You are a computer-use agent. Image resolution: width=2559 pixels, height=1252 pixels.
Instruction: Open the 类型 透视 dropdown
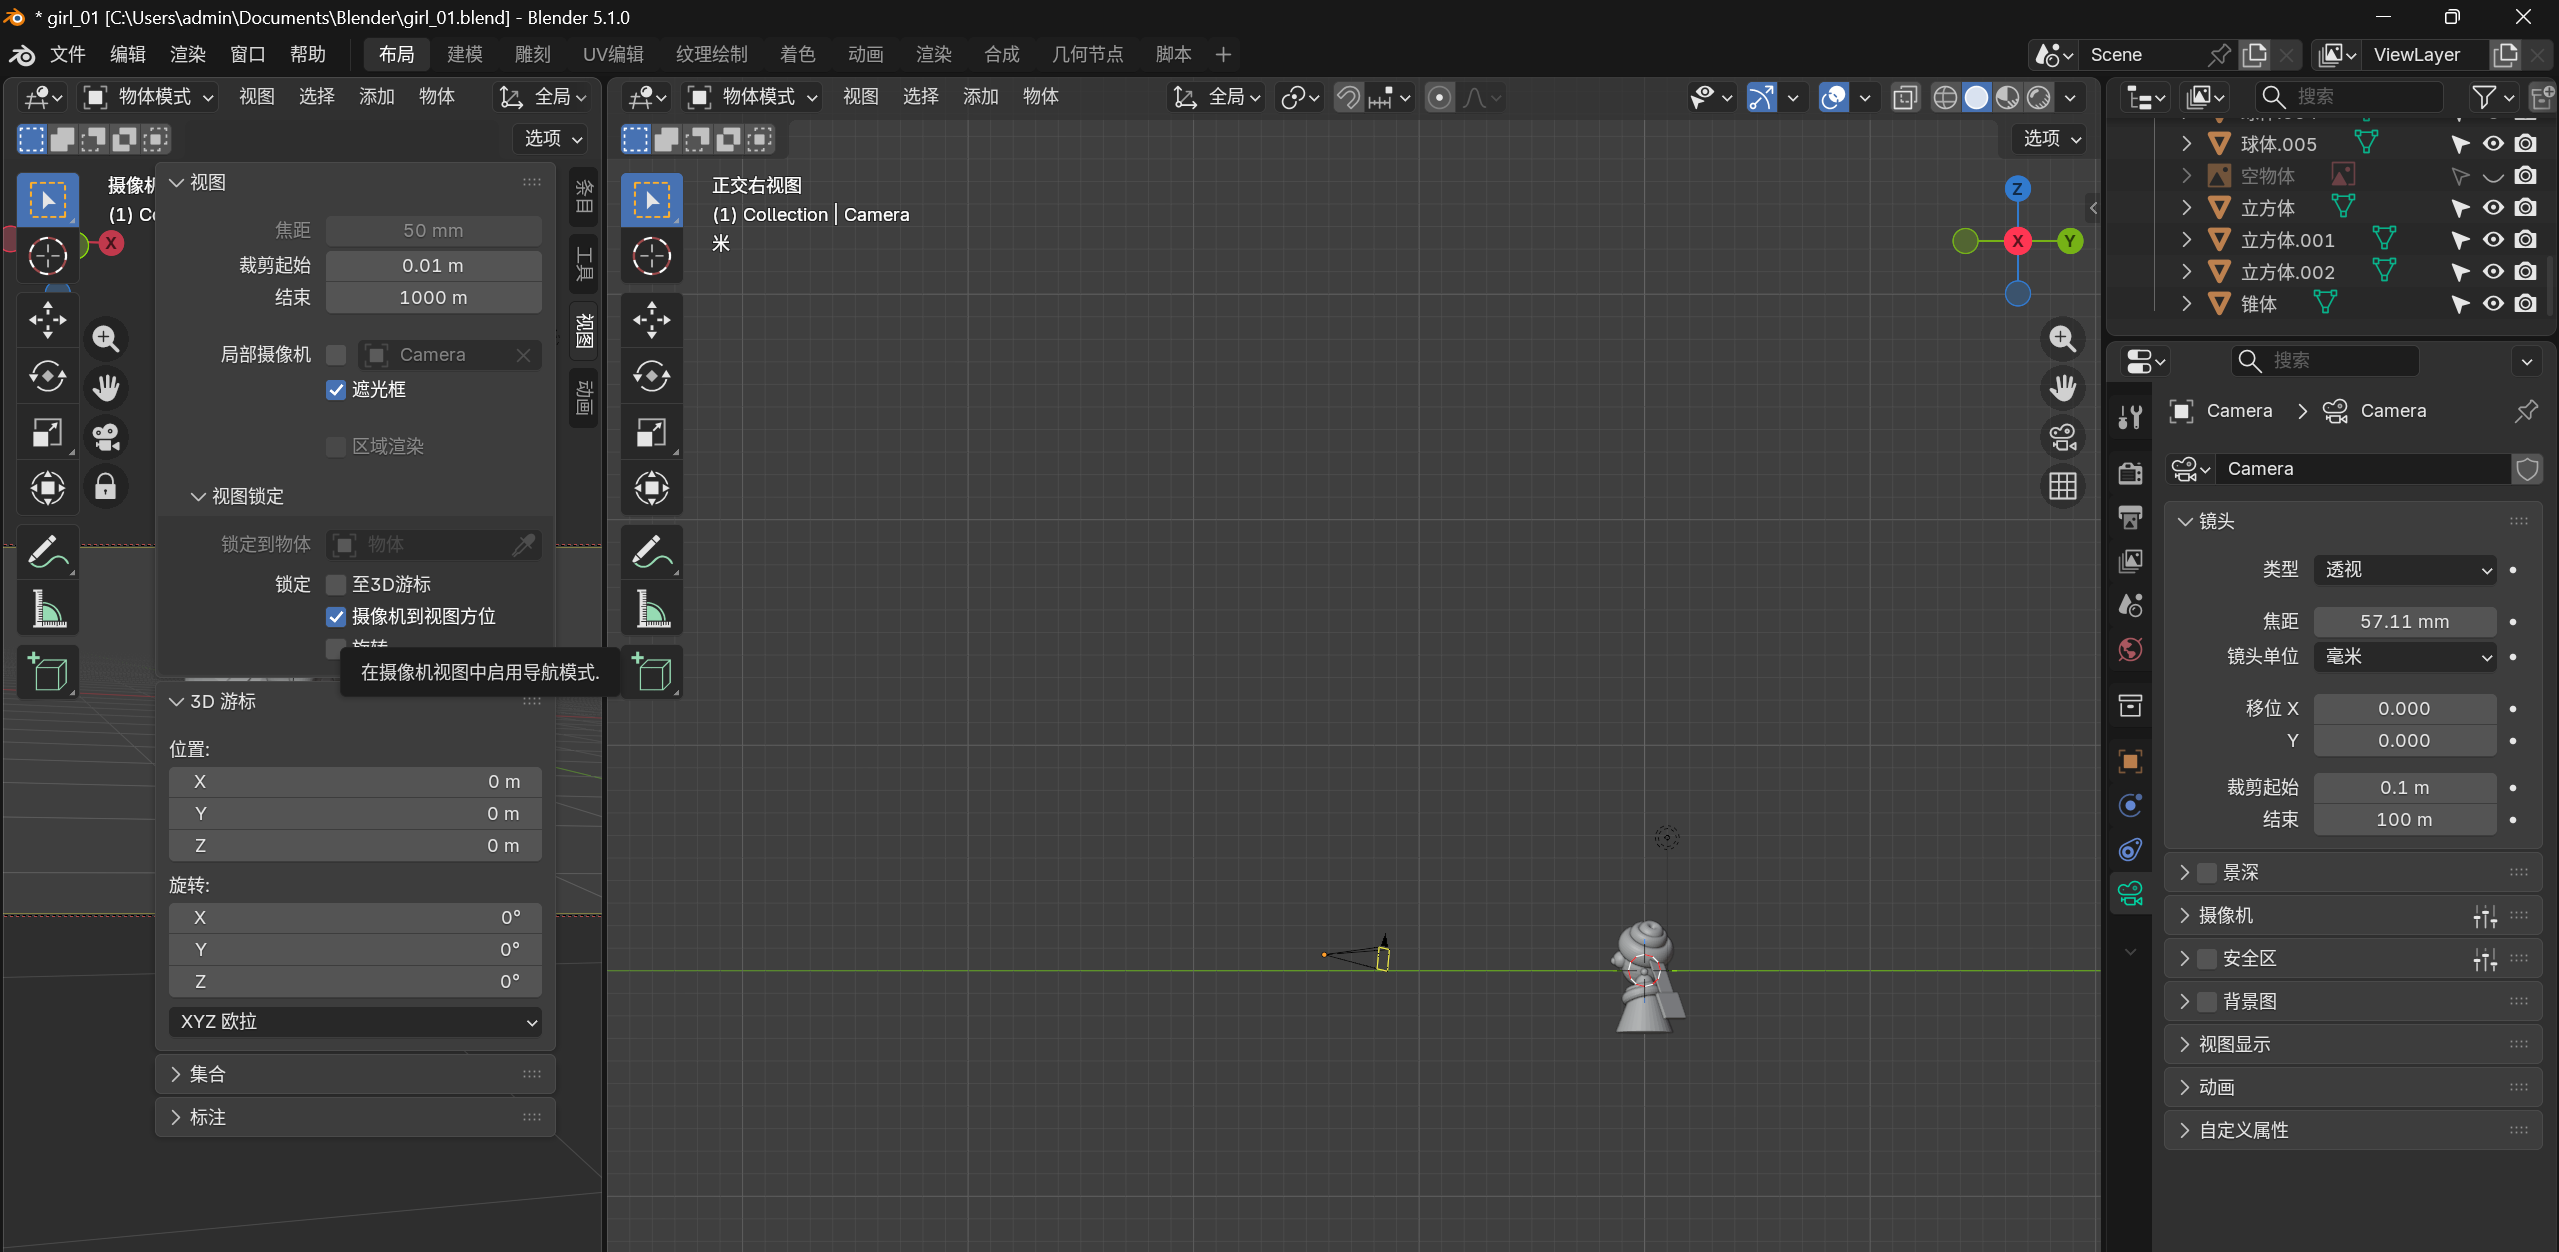(2404, 569)
